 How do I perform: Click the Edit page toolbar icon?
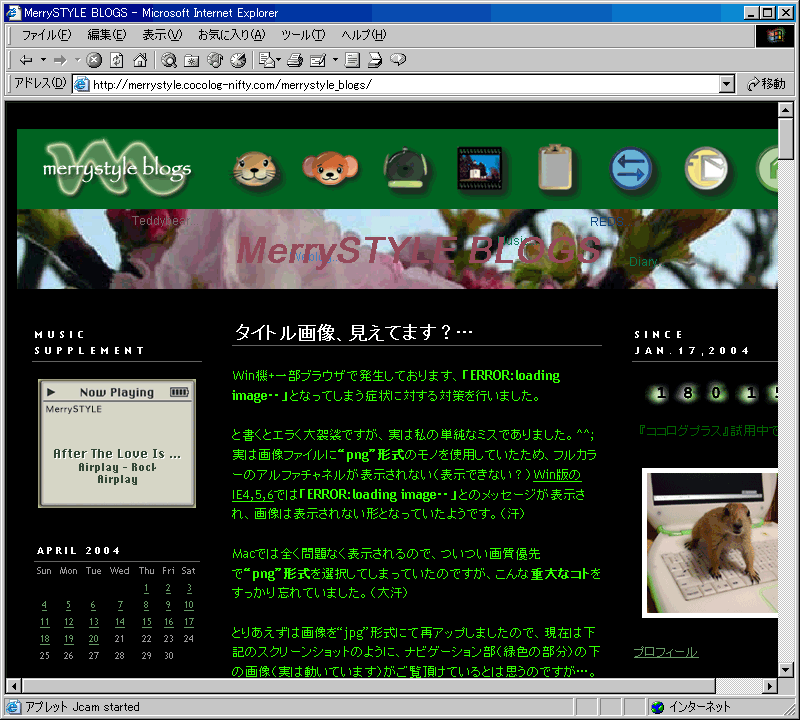(x=318, y=60)
